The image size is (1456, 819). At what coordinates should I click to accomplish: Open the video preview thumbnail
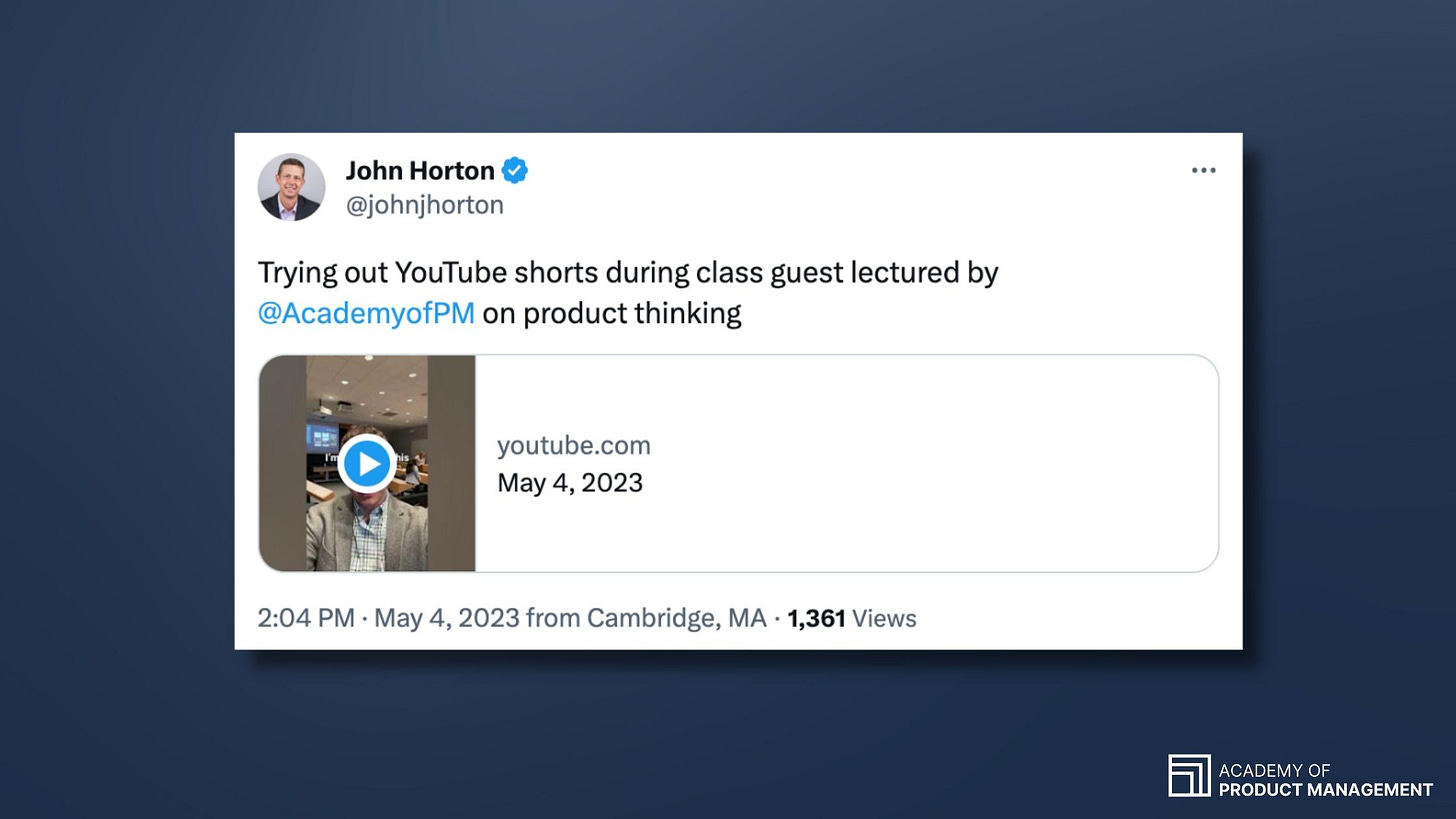(x=367, y=463)
